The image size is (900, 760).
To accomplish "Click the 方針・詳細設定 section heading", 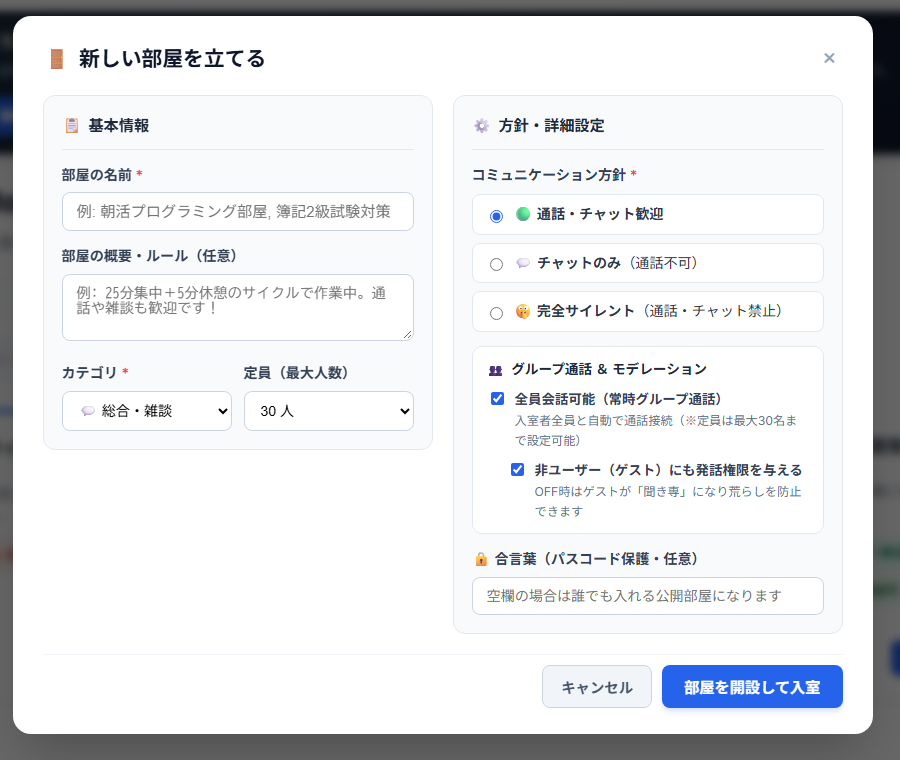I will point(551,125).
